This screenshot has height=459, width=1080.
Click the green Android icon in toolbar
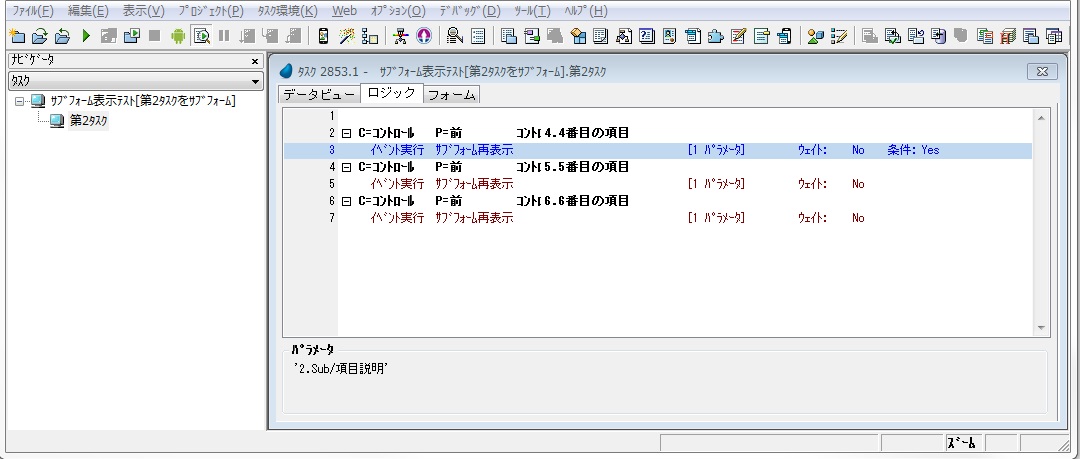click(177, 36)
